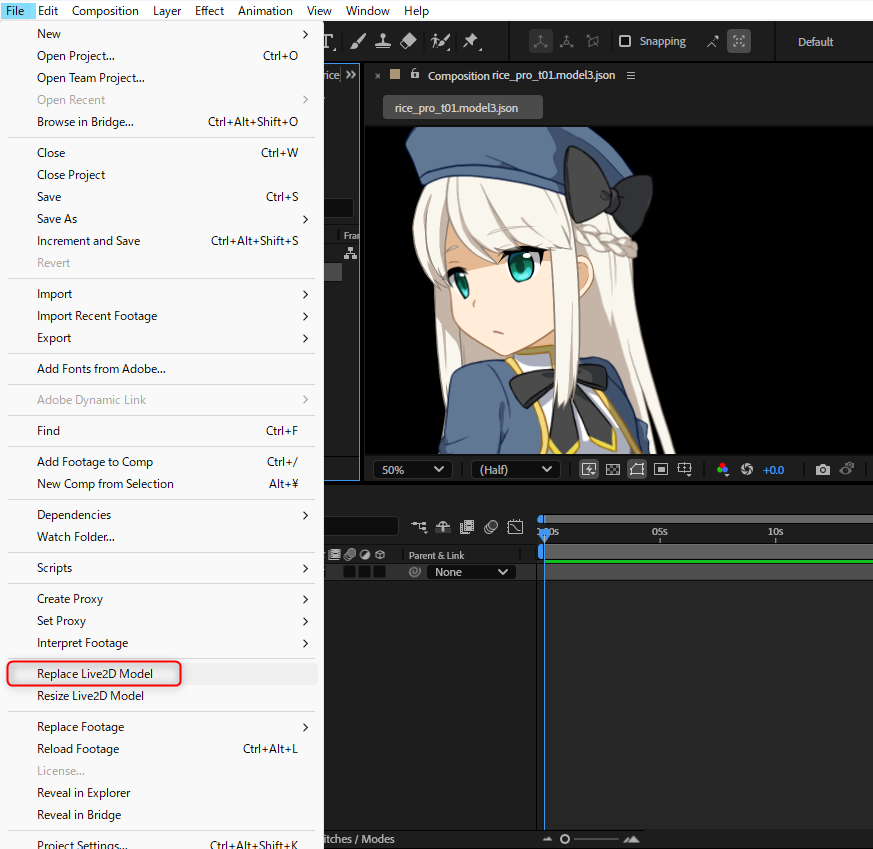The image size is (873, 849).
Task: Click the Reset Exposure icon
Action: tap(747, 469)
